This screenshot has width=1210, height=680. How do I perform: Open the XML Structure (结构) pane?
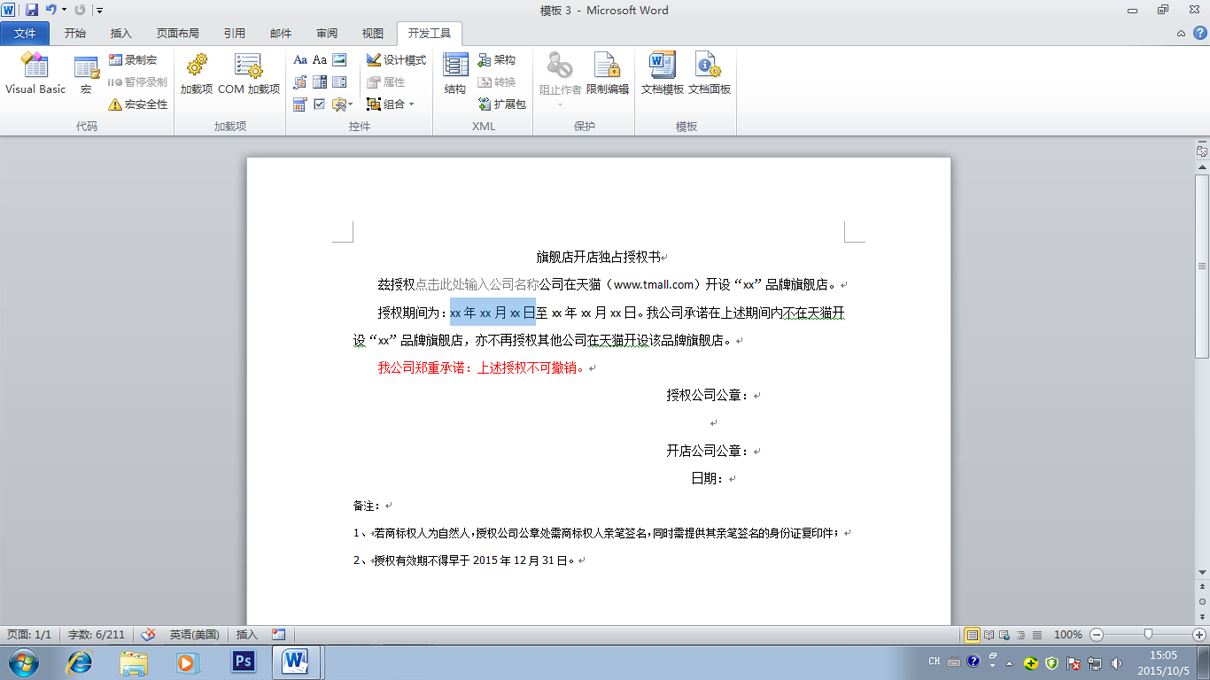pos(455,75)
